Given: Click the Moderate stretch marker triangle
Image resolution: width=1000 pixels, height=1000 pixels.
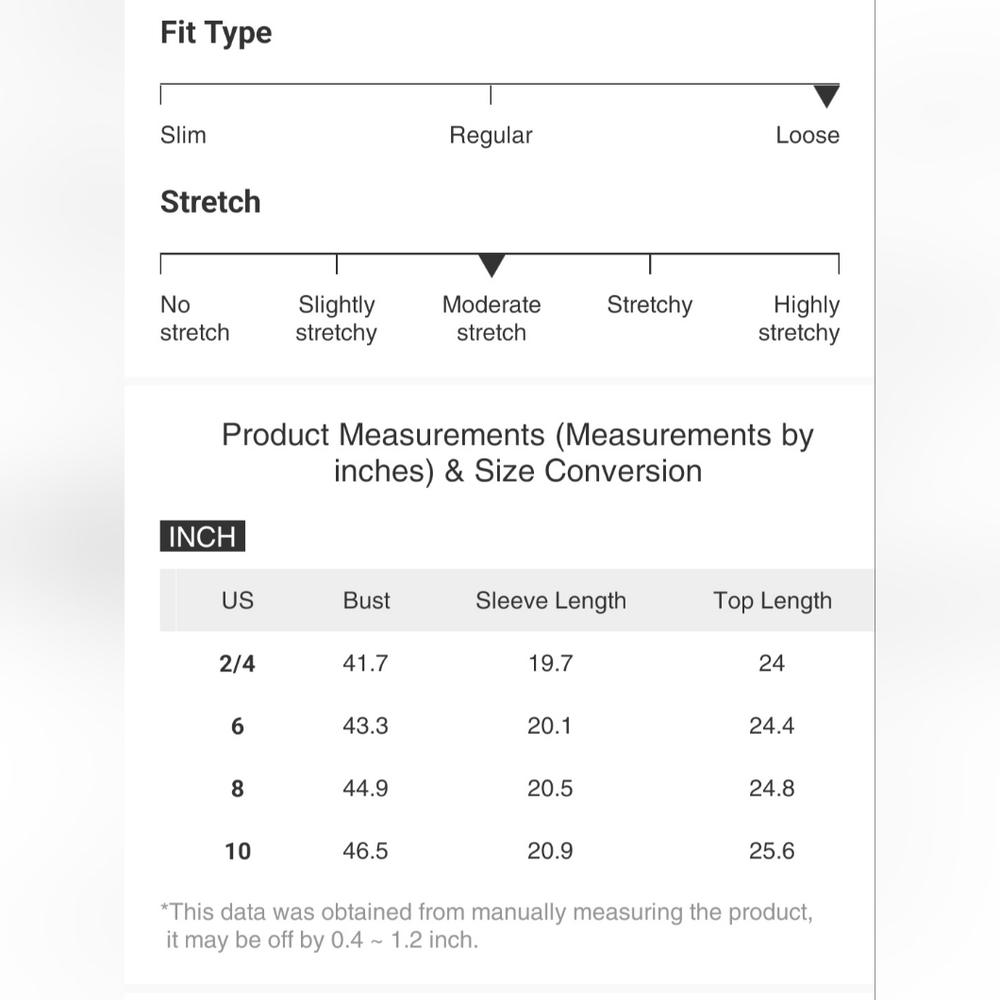Looking at the screenshot, I should [x=491, y=265].
